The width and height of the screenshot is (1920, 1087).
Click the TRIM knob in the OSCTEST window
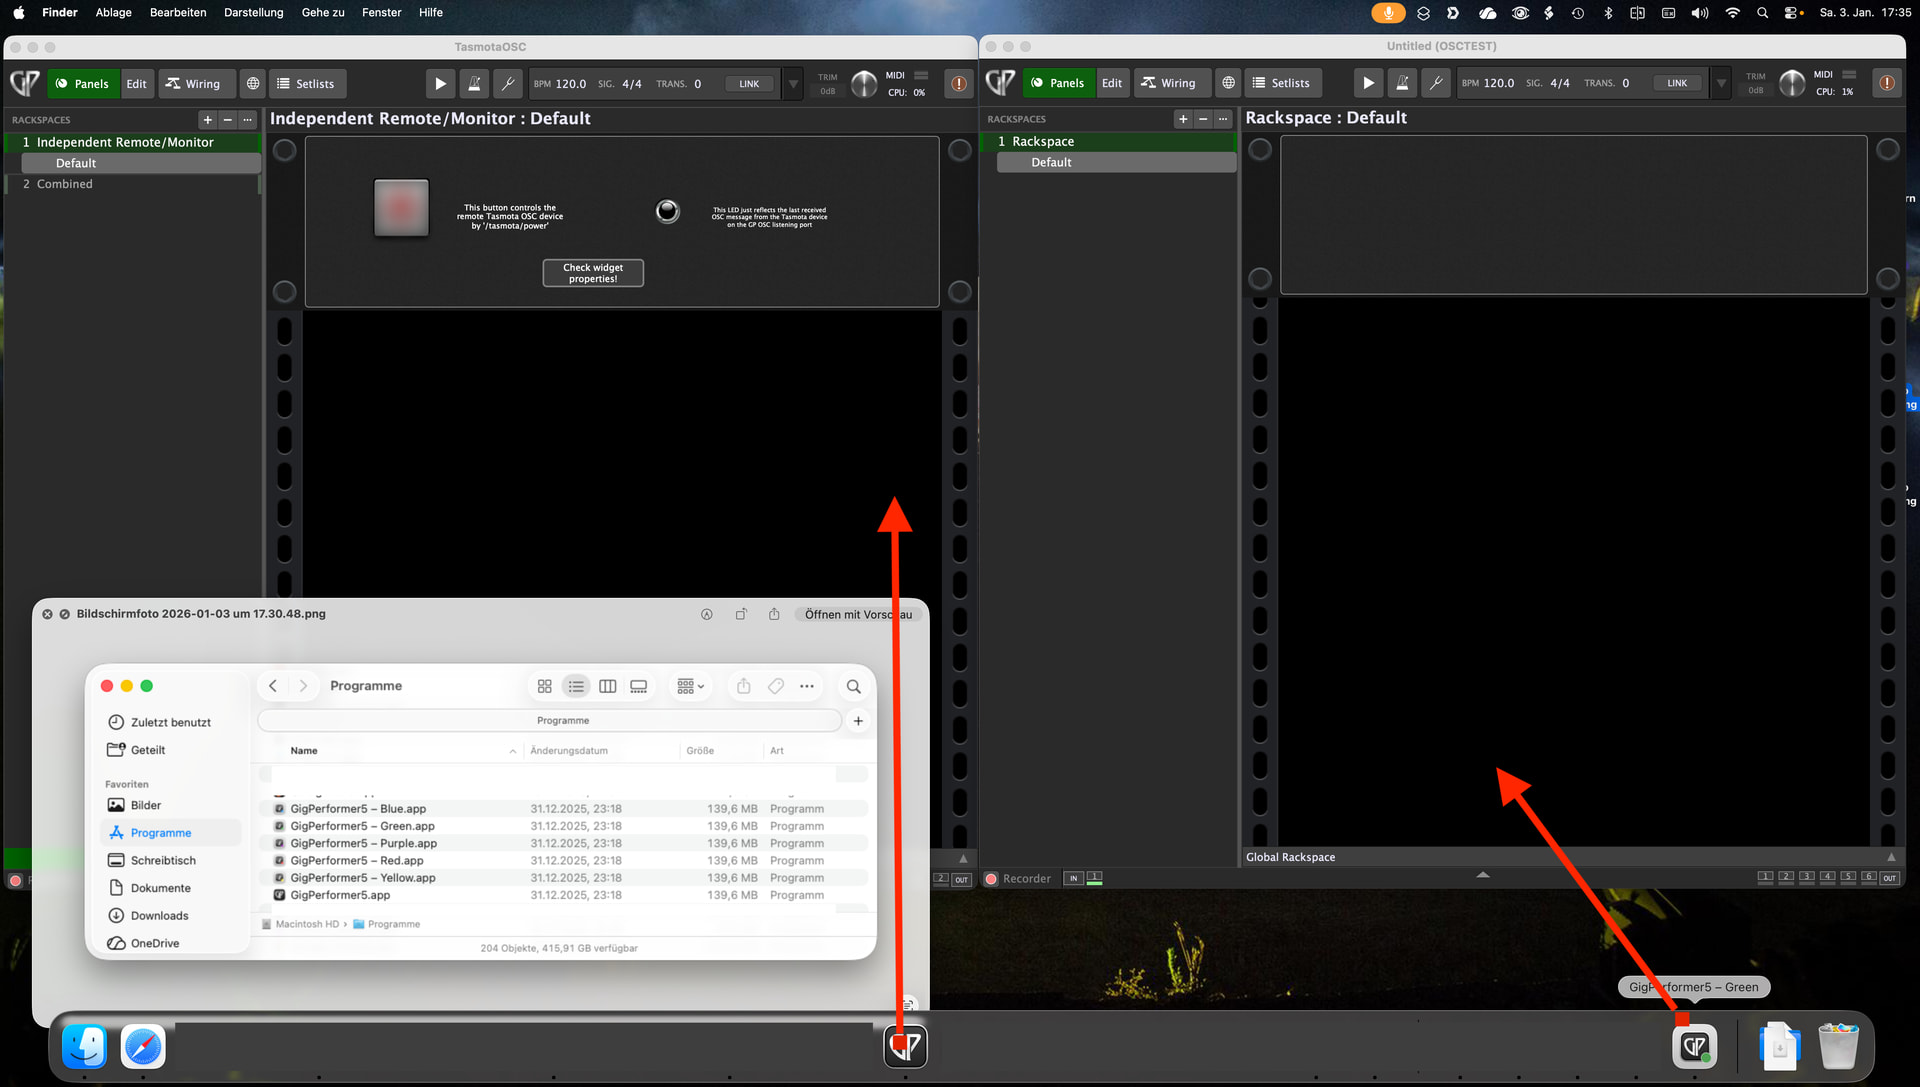tap(1792, 83)
